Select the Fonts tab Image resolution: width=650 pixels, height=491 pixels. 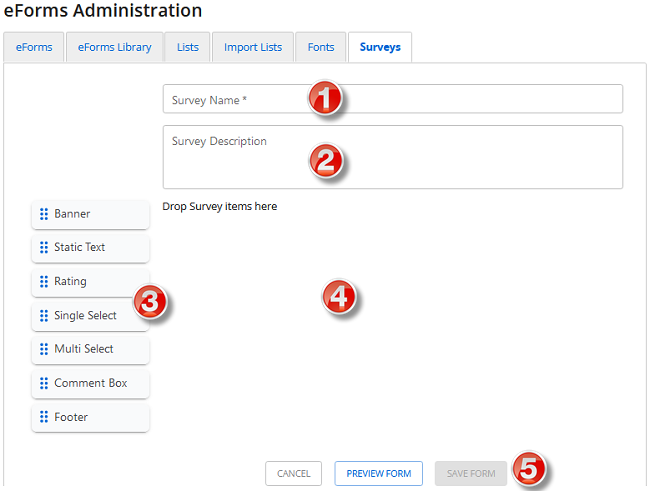[x=321, y=47]
